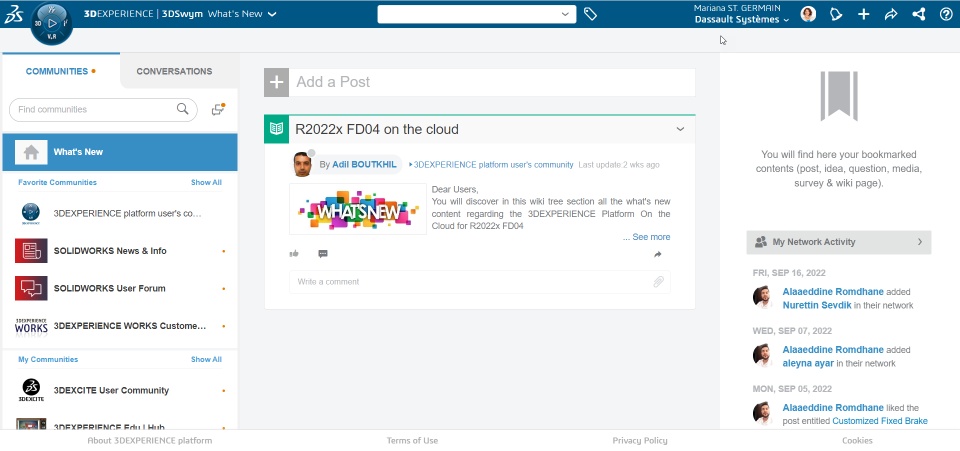Click Adil BOUTKHIL's avatar photo
Screen dimensions: 960x451
click(x=302, y=165)
